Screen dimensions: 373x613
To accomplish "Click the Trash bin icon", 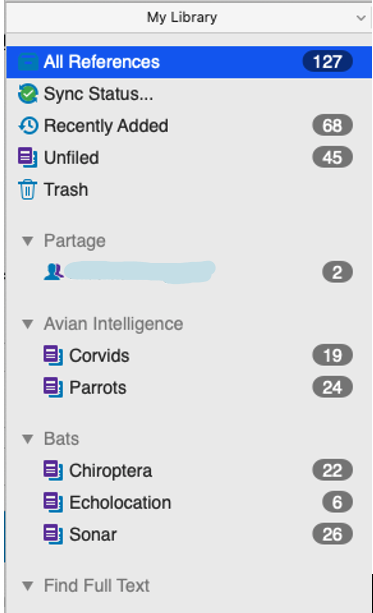I will pyautogui.click(x=27, y=190).
